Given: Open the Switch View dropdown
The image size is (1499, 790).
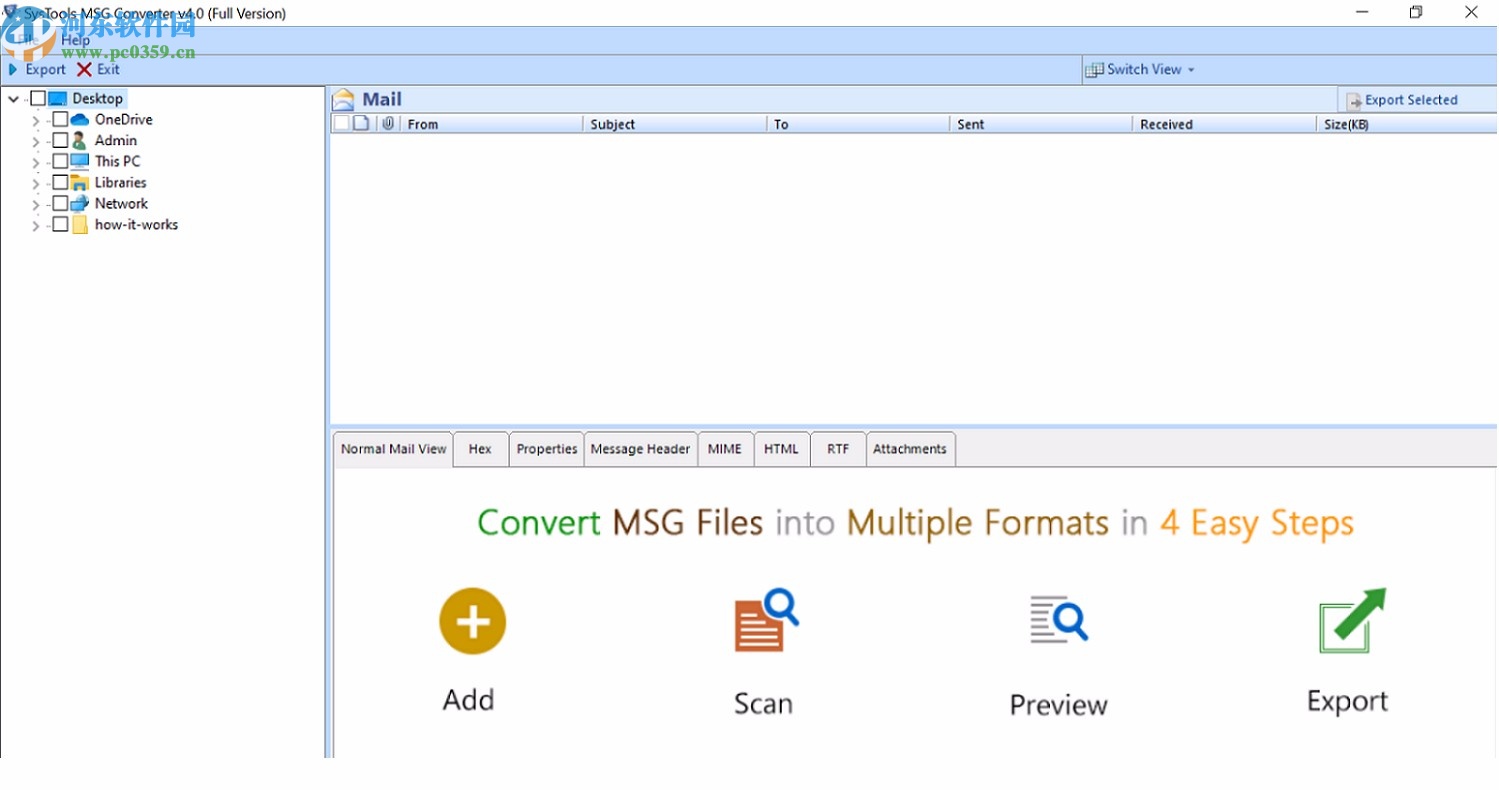Looking at the screenshot, I should [x=1190, y=69].
